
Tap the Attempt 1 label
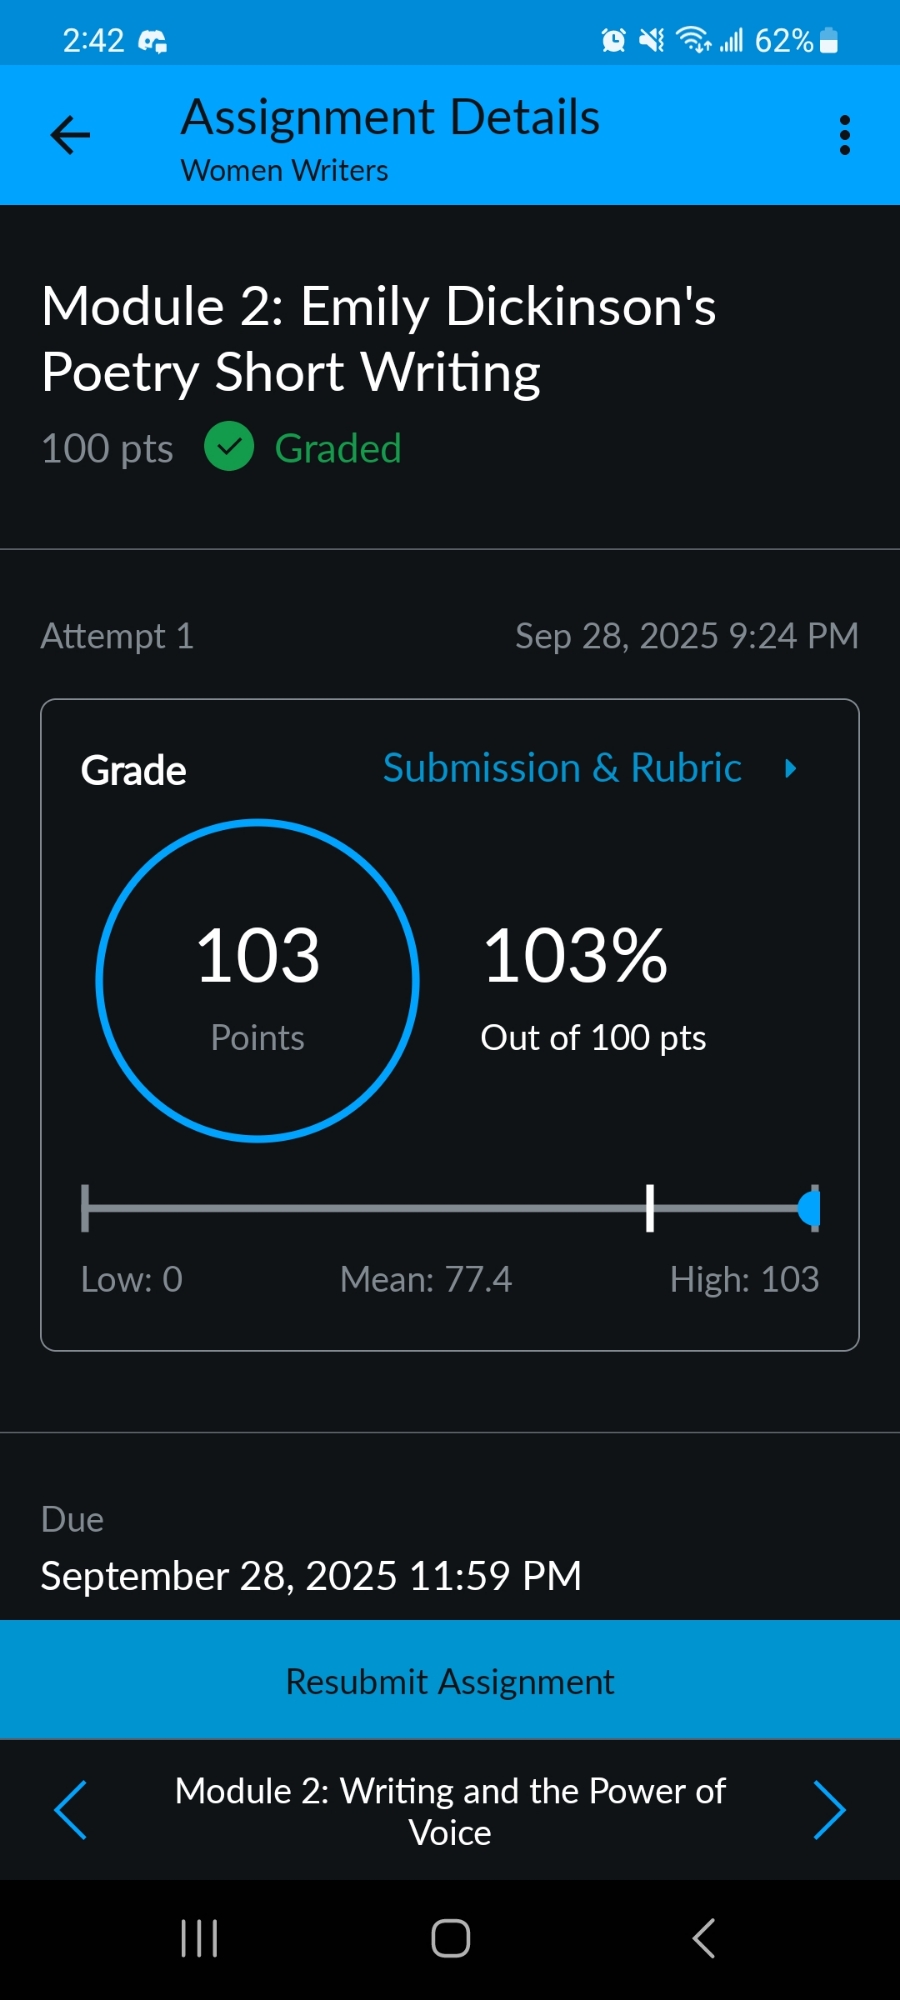pos(117,636)
